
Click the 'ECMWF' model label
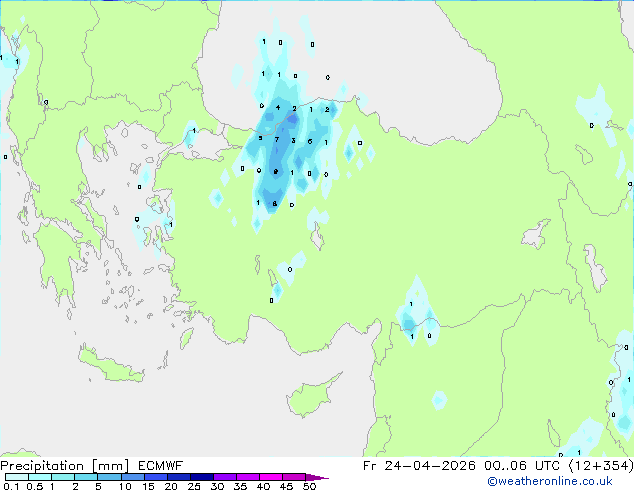click(x=161, y=466)
